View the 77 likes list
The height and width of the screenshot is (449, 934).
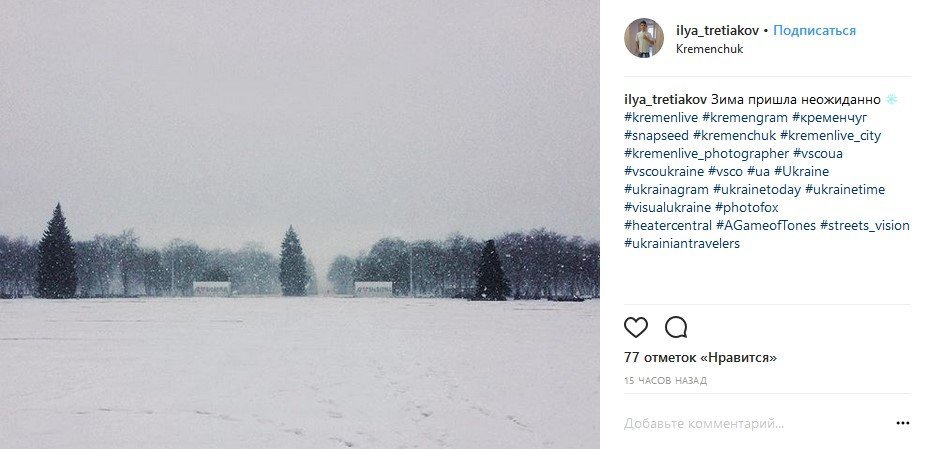click(x=700, y=357)
